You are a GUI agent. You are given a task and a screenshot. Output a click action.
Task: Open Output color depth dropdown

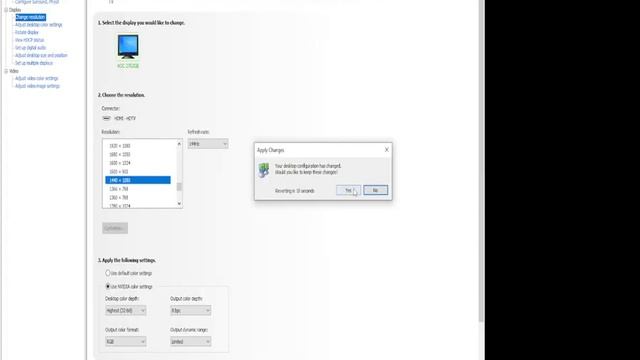coord(191,311)
